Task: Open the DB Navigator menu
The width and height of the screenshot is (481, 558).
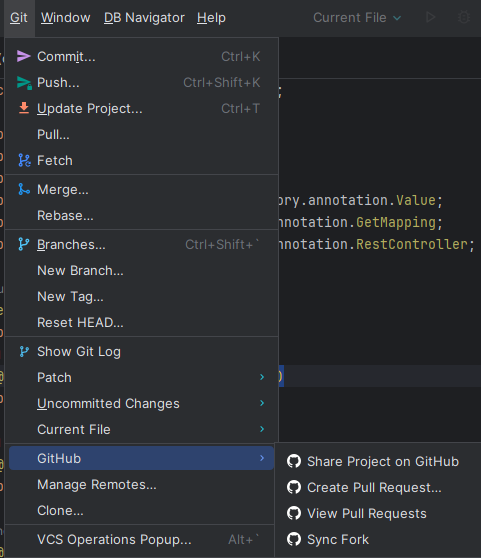Action: (x=144, y=17)
